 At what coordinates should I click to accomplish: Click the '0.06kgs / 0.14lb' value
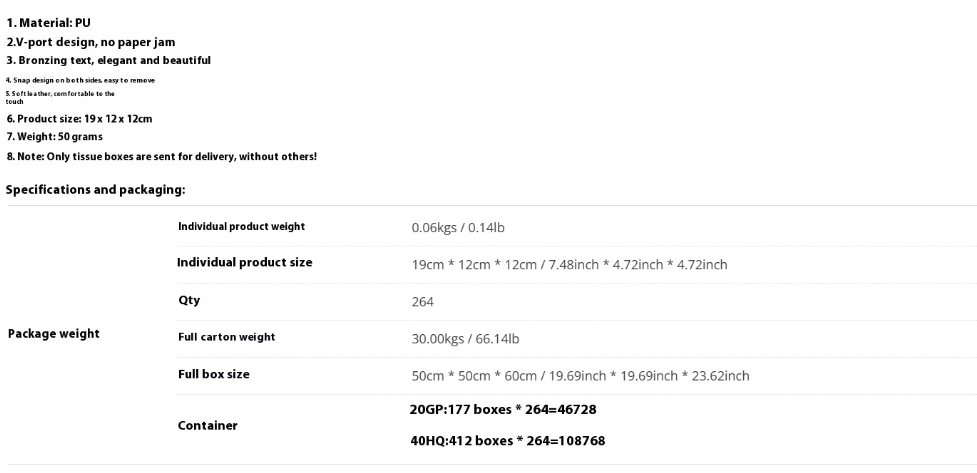tap(458, 227)
